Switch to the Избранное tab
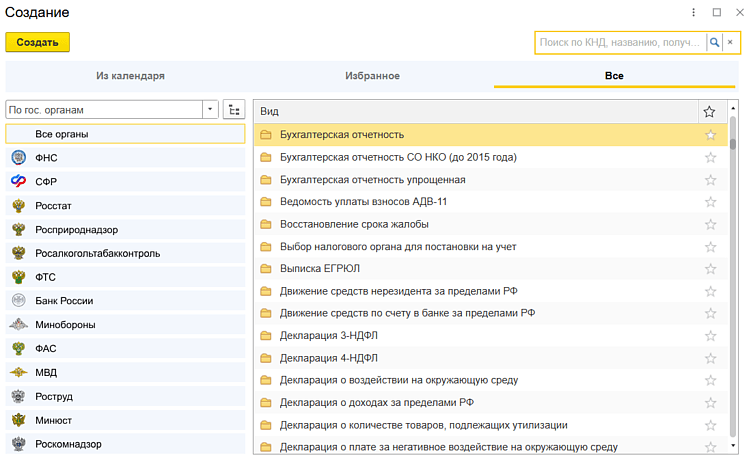This screenshot has width=751, height=462. click(372, 76)
